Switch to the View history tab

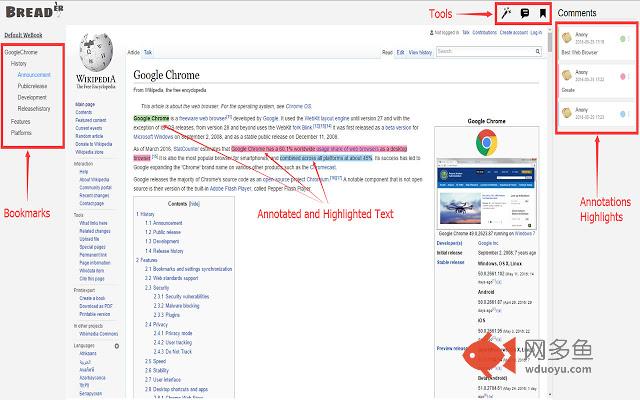(420, 52)
